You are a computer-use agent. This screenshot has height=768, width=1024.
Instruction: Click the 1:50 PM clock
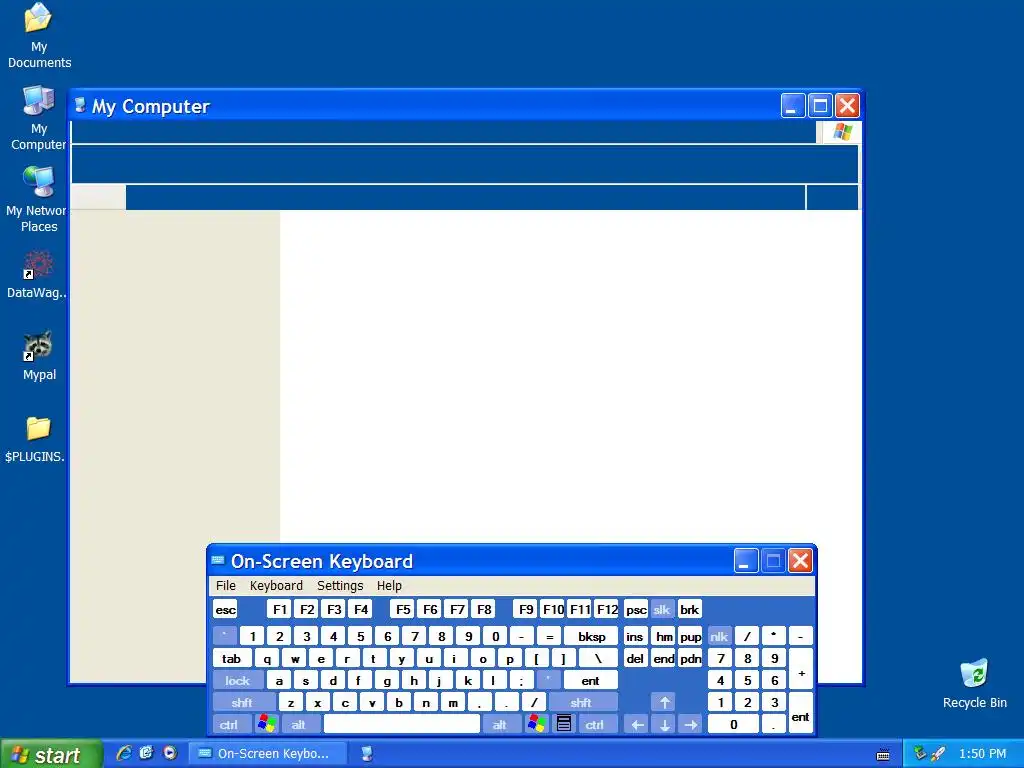(982, 754)
